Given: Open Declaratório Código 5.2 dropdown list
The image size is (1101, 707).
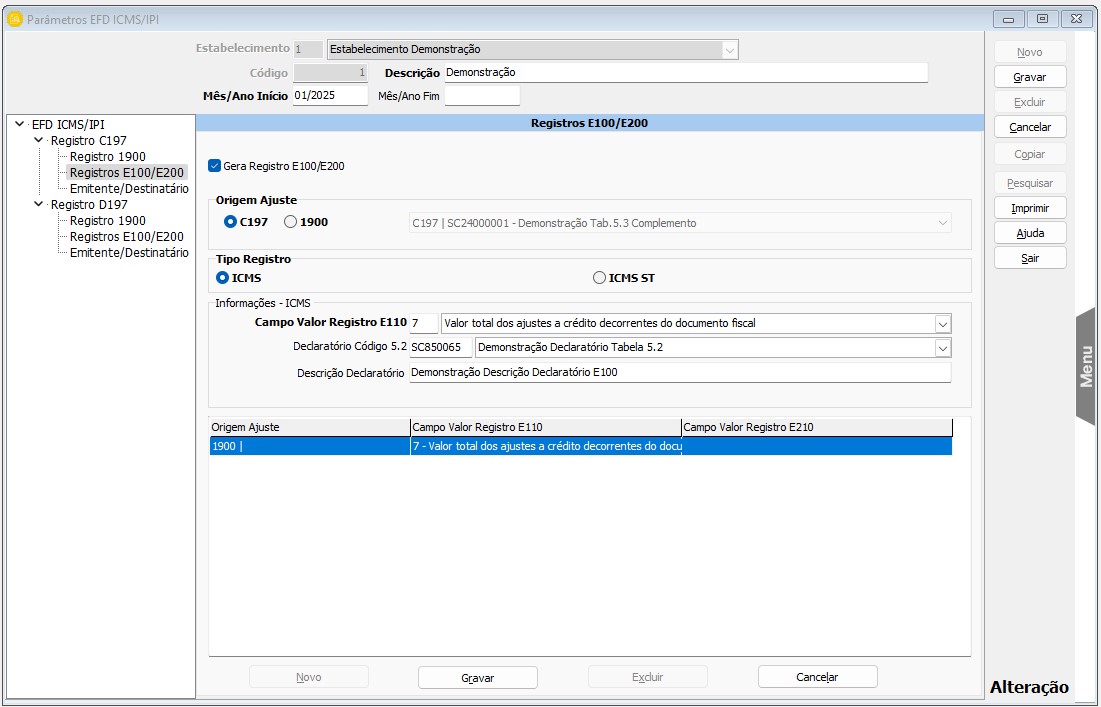Looking at the screenshot, I should click(x=942, y=347).
